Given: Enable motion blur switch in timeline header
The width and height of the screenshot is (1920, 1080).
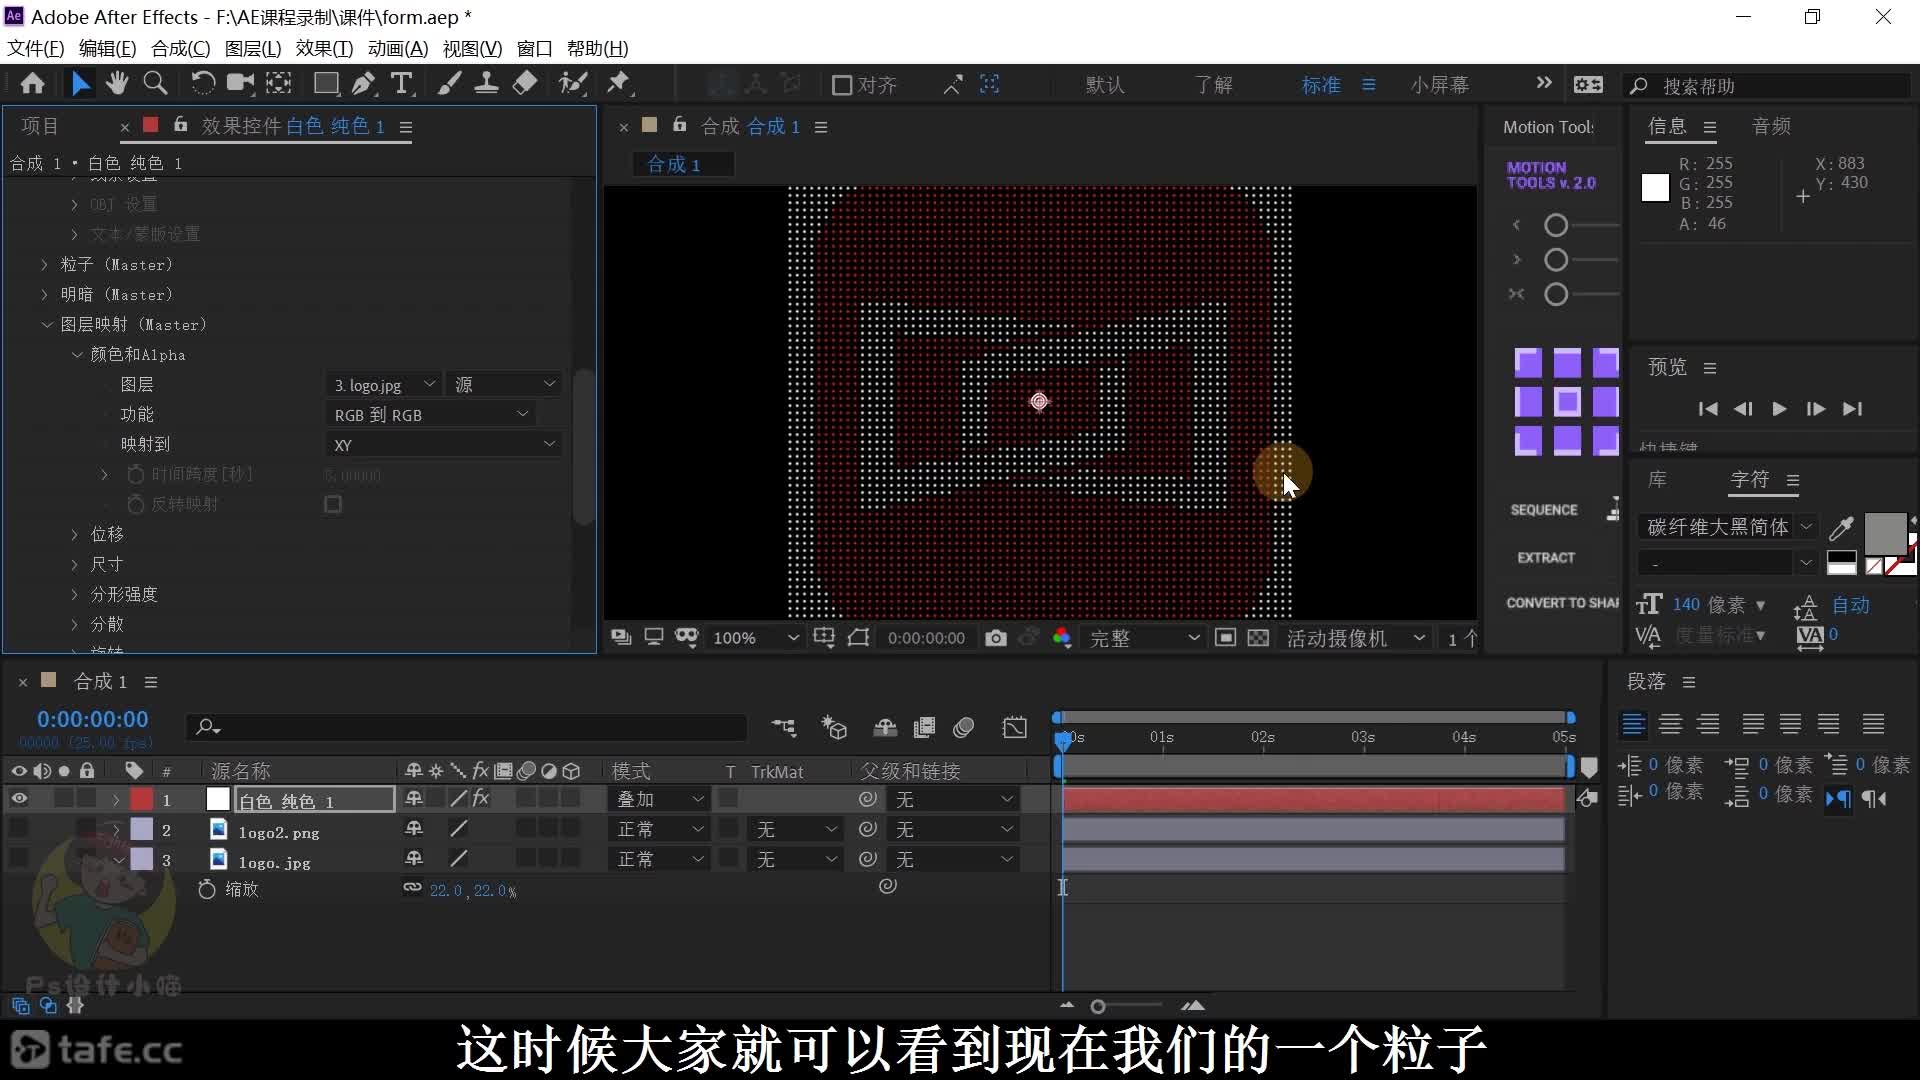Looking at the screenshot, I should pyautogui.click(x=963, y=727).
